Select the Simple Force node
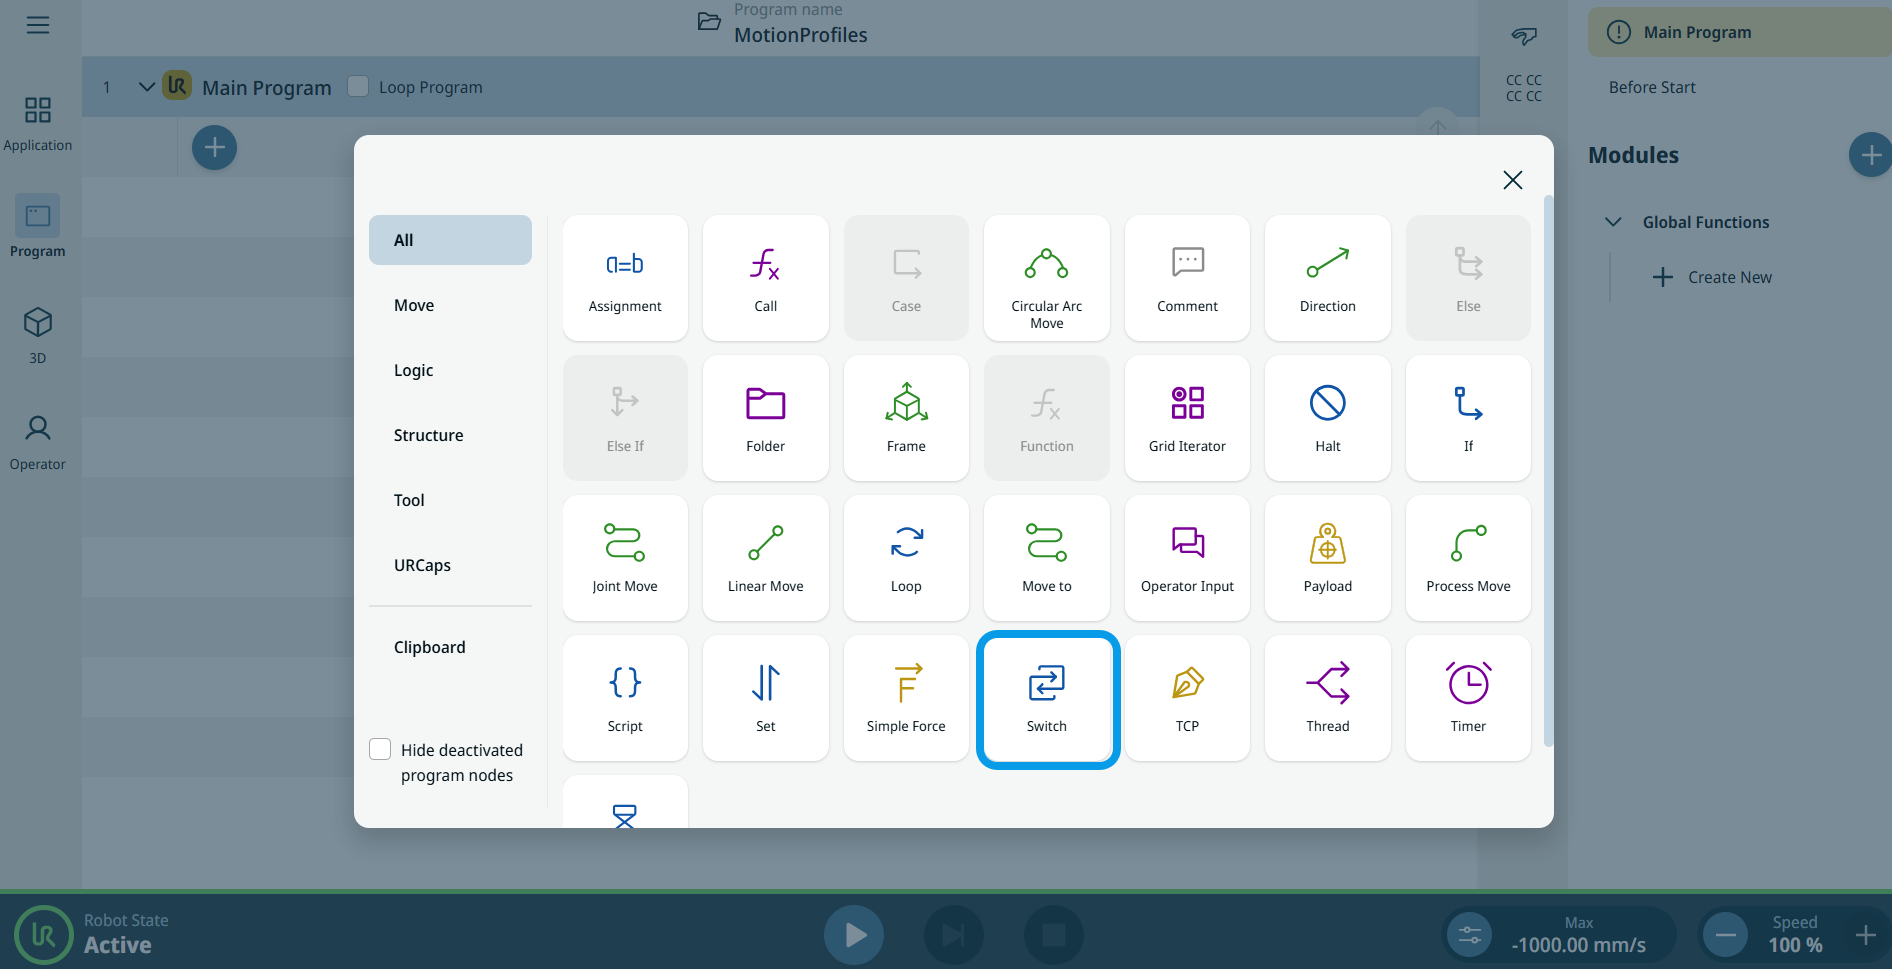 click(x=905, y=698)
